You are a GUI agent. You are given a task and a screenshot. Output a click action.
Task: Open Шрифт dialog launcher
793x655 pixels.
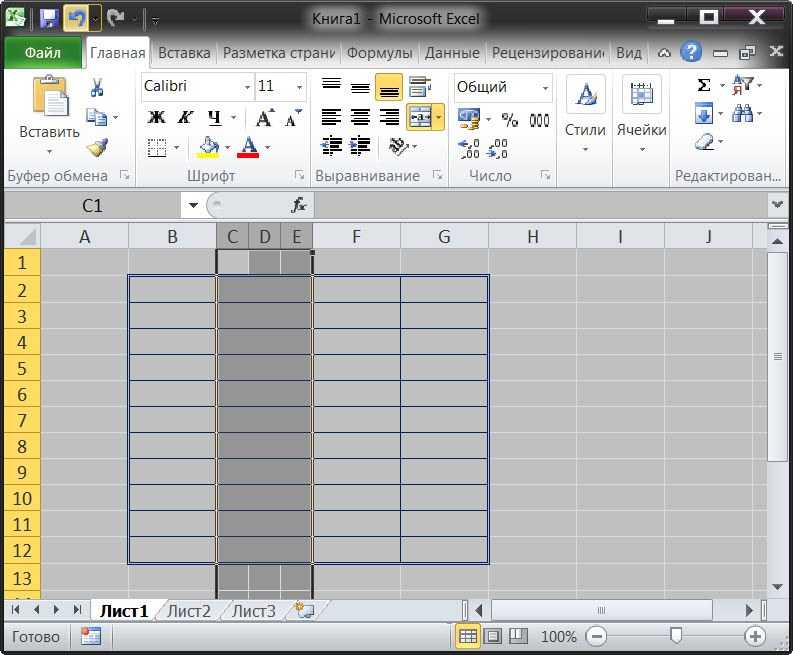(x=299, y=175)
